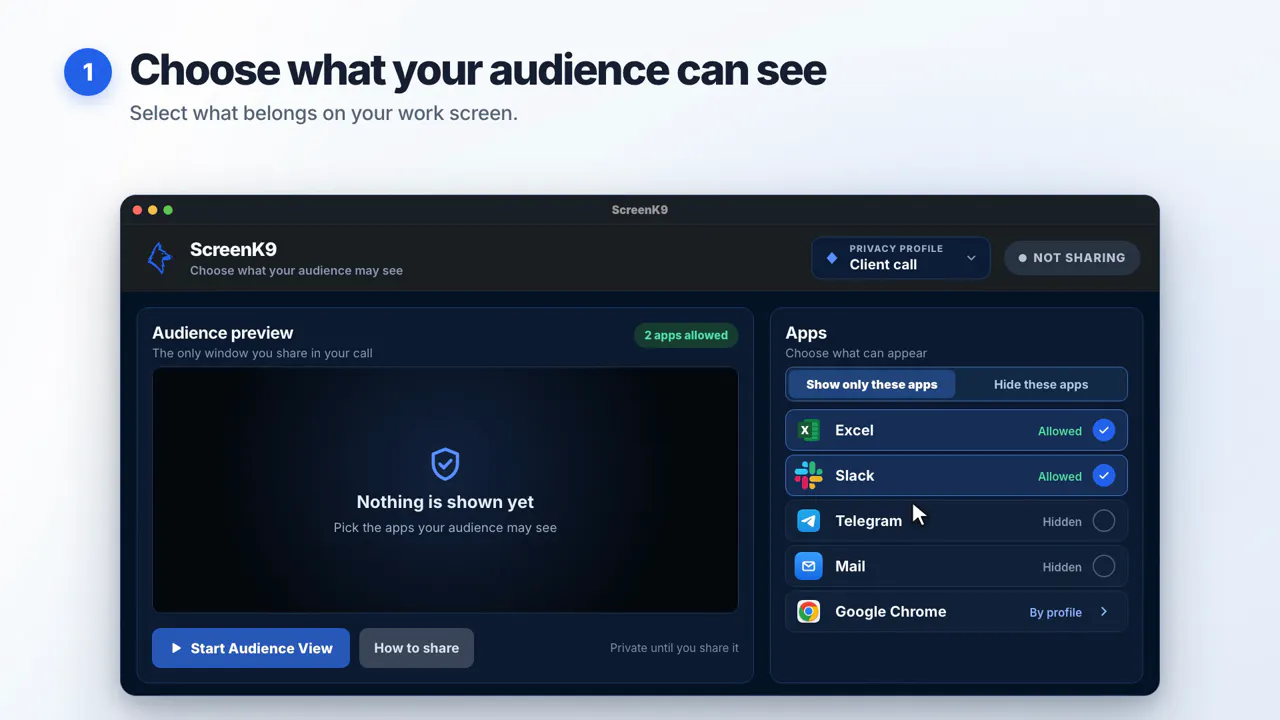Click the Allowed label in Slack row
Viewport: 1280px width, 720px height.
pyautogui.click(x=1060, y=477)
